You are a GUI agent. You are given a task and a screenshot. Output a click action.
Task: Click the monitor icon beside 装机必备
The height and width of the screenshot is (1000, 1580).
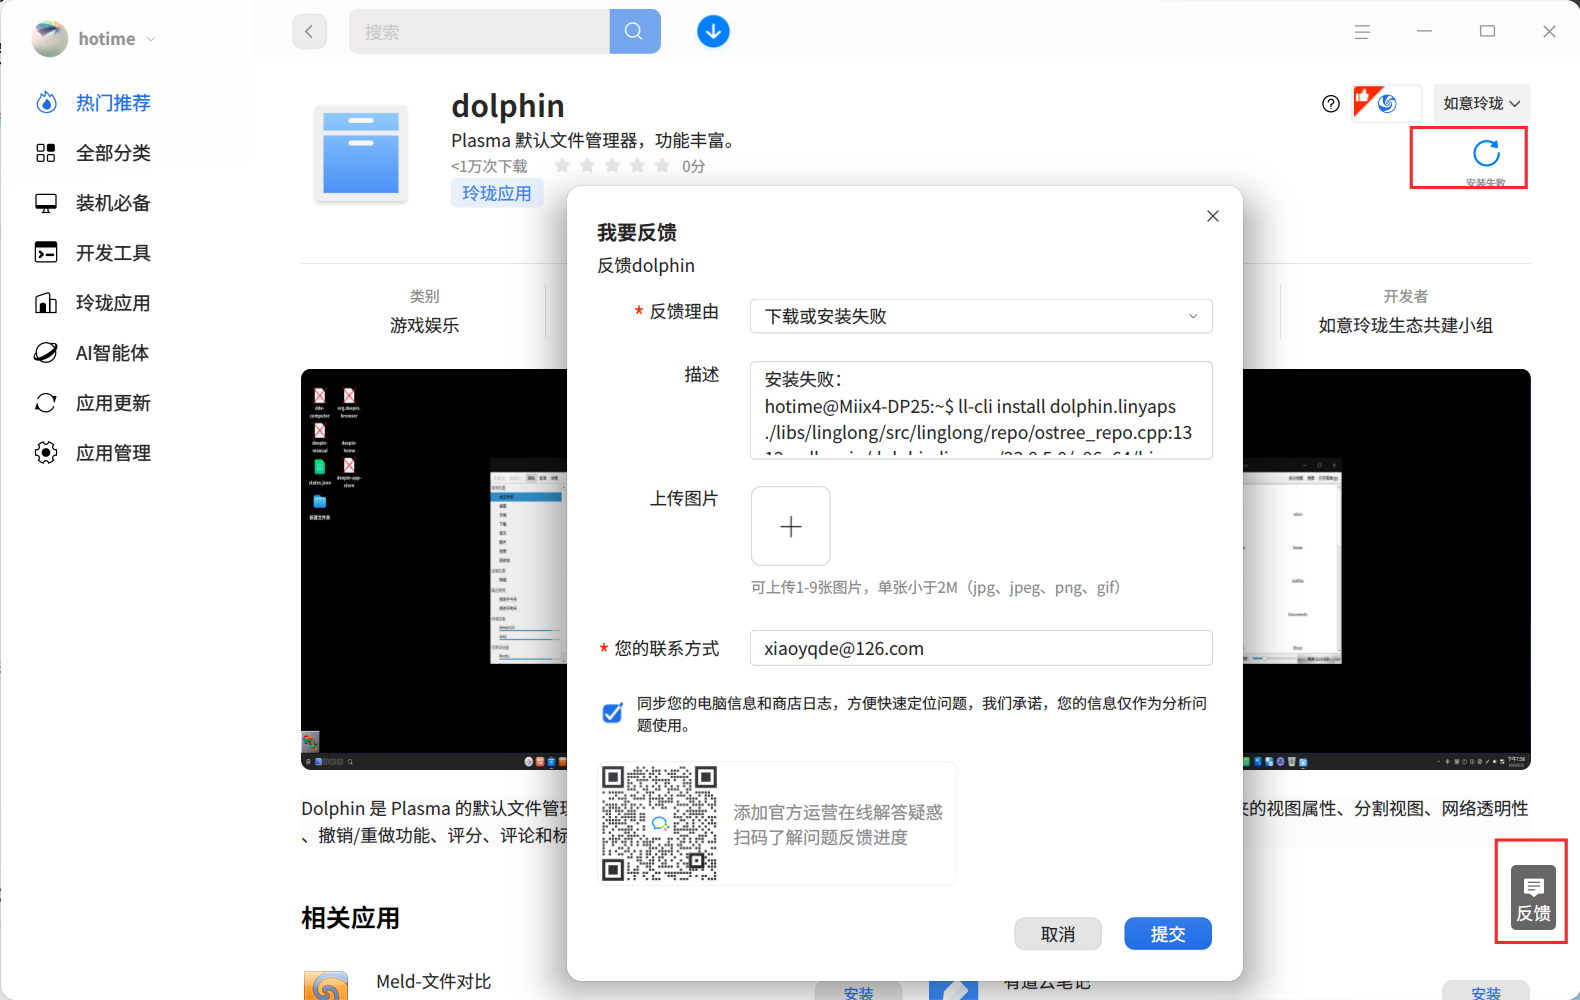pyautogui.click(x=46, y=203)
